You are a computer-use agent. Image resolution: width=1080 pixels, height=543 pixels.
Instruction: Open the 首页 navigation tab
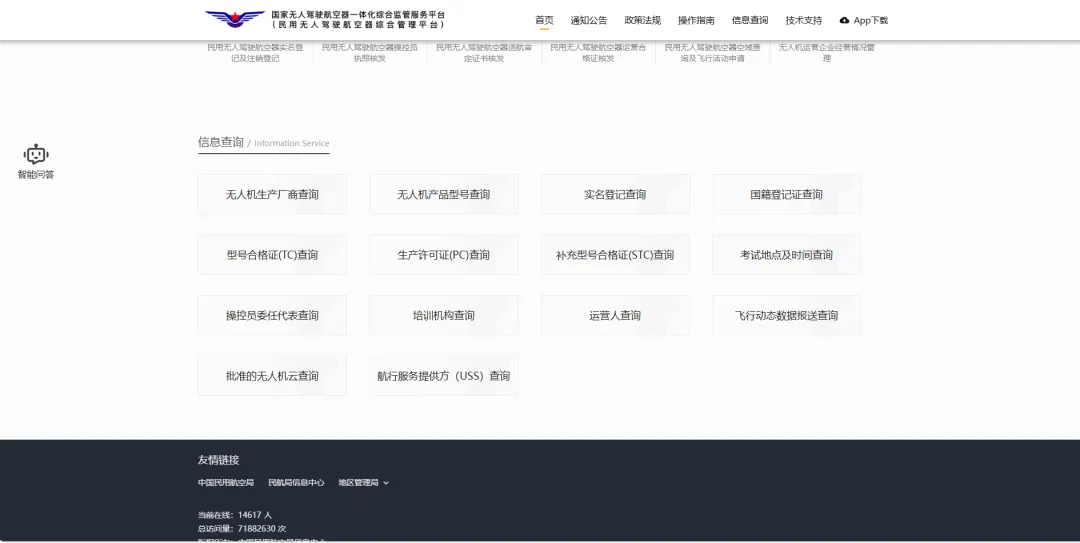(x=544, y=20)
